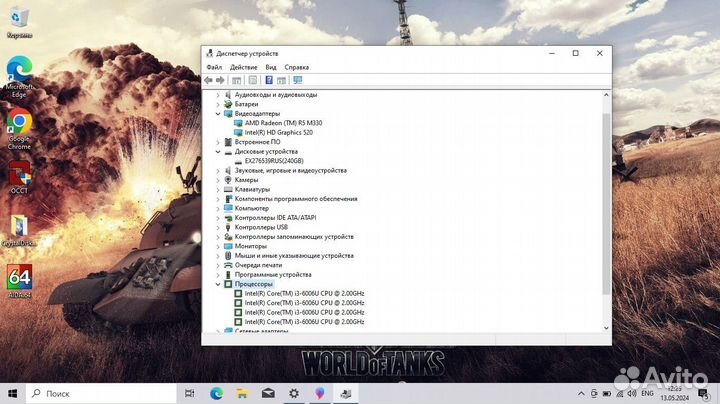This screenshot has width=720, height=404.
Task: Open the Вид menu
Action: 271,67
